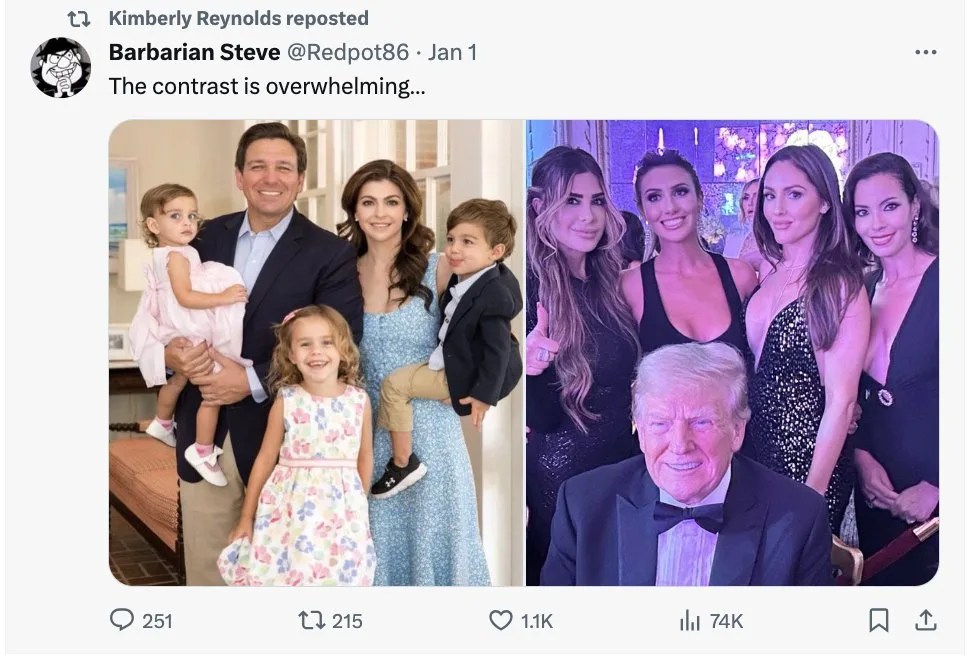Click the share upload arrow icon
Image resolution: width=970 pixels, height=656 pixels.
point(922,621)
